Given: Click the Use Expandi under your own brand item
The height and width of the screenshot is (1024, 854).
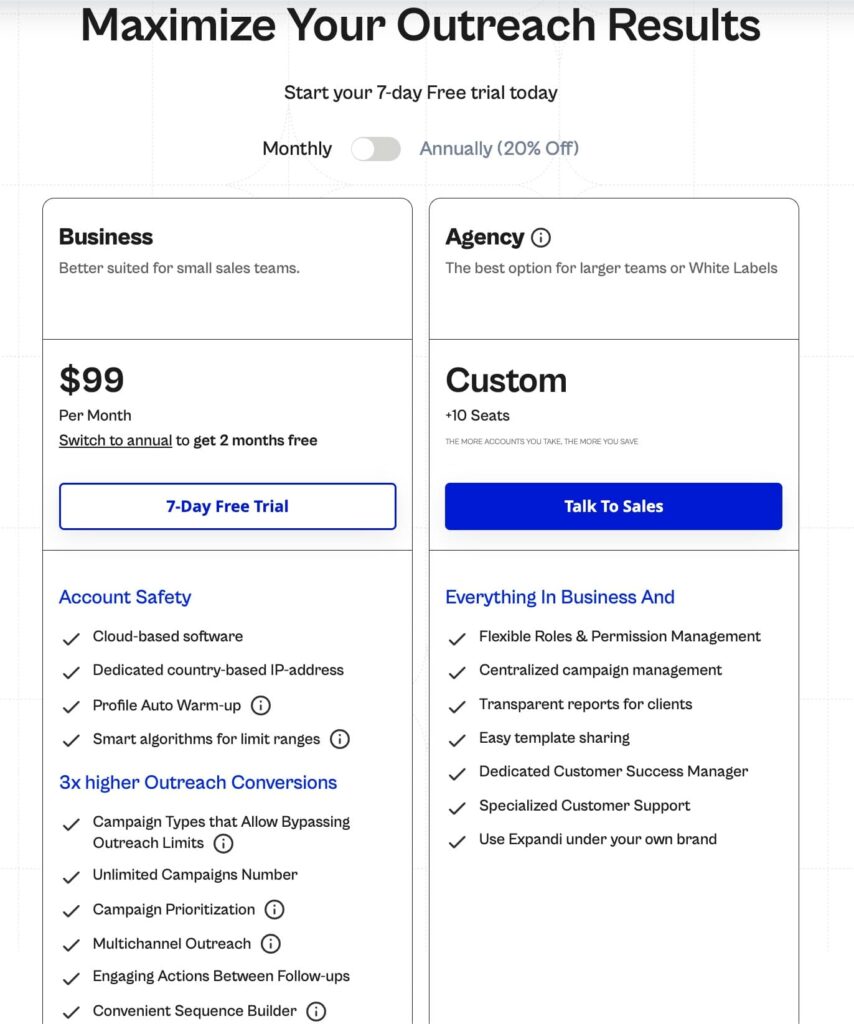Looking at the screenshot, I should tap(597, 839).
